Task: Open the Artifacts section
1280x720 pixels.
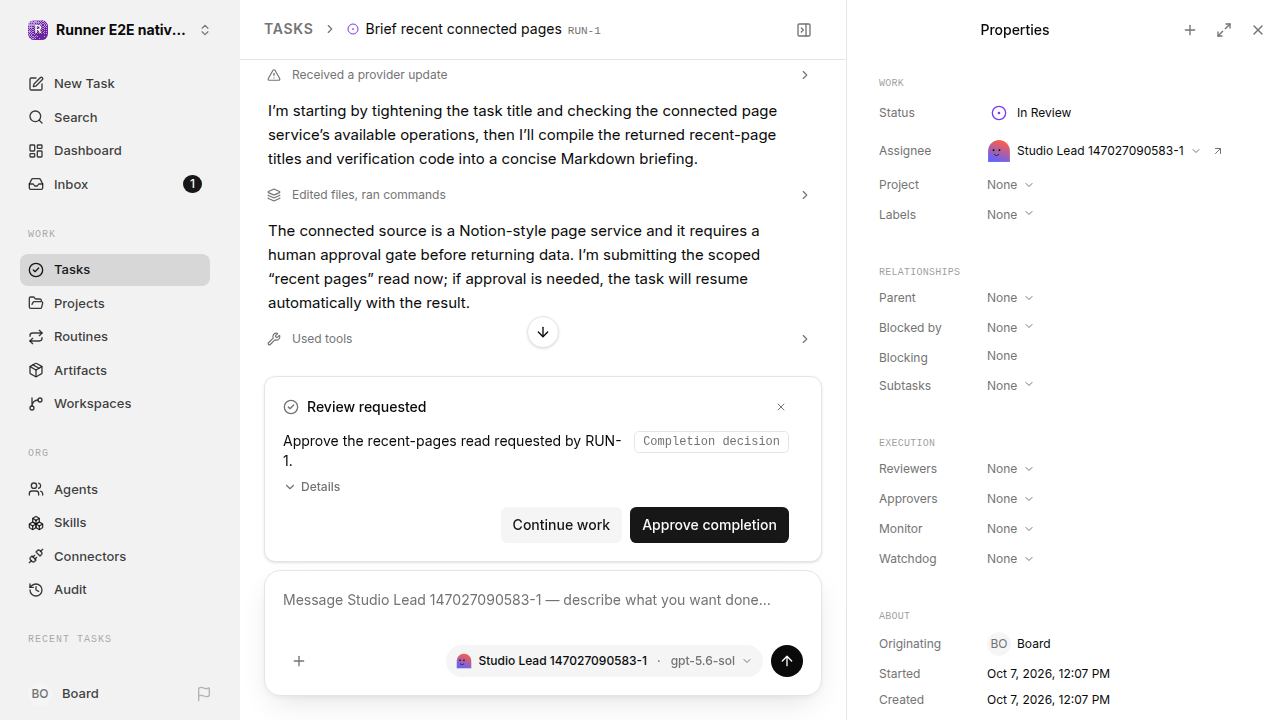Action: 115,370
